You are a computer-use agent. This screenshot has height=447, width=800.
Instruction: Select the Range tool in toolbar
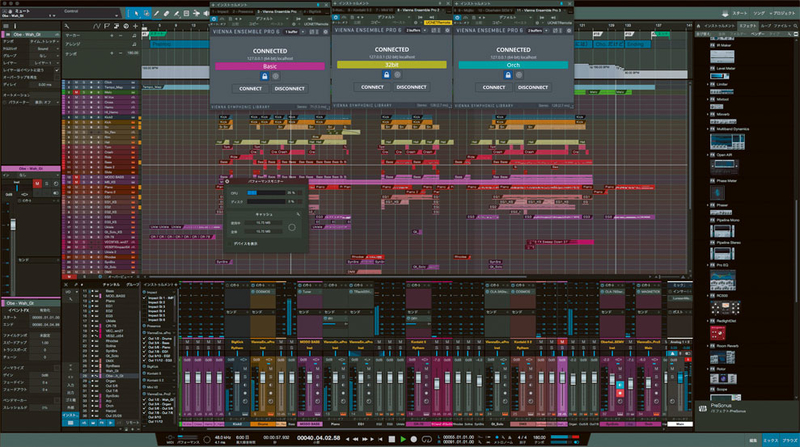146,13
